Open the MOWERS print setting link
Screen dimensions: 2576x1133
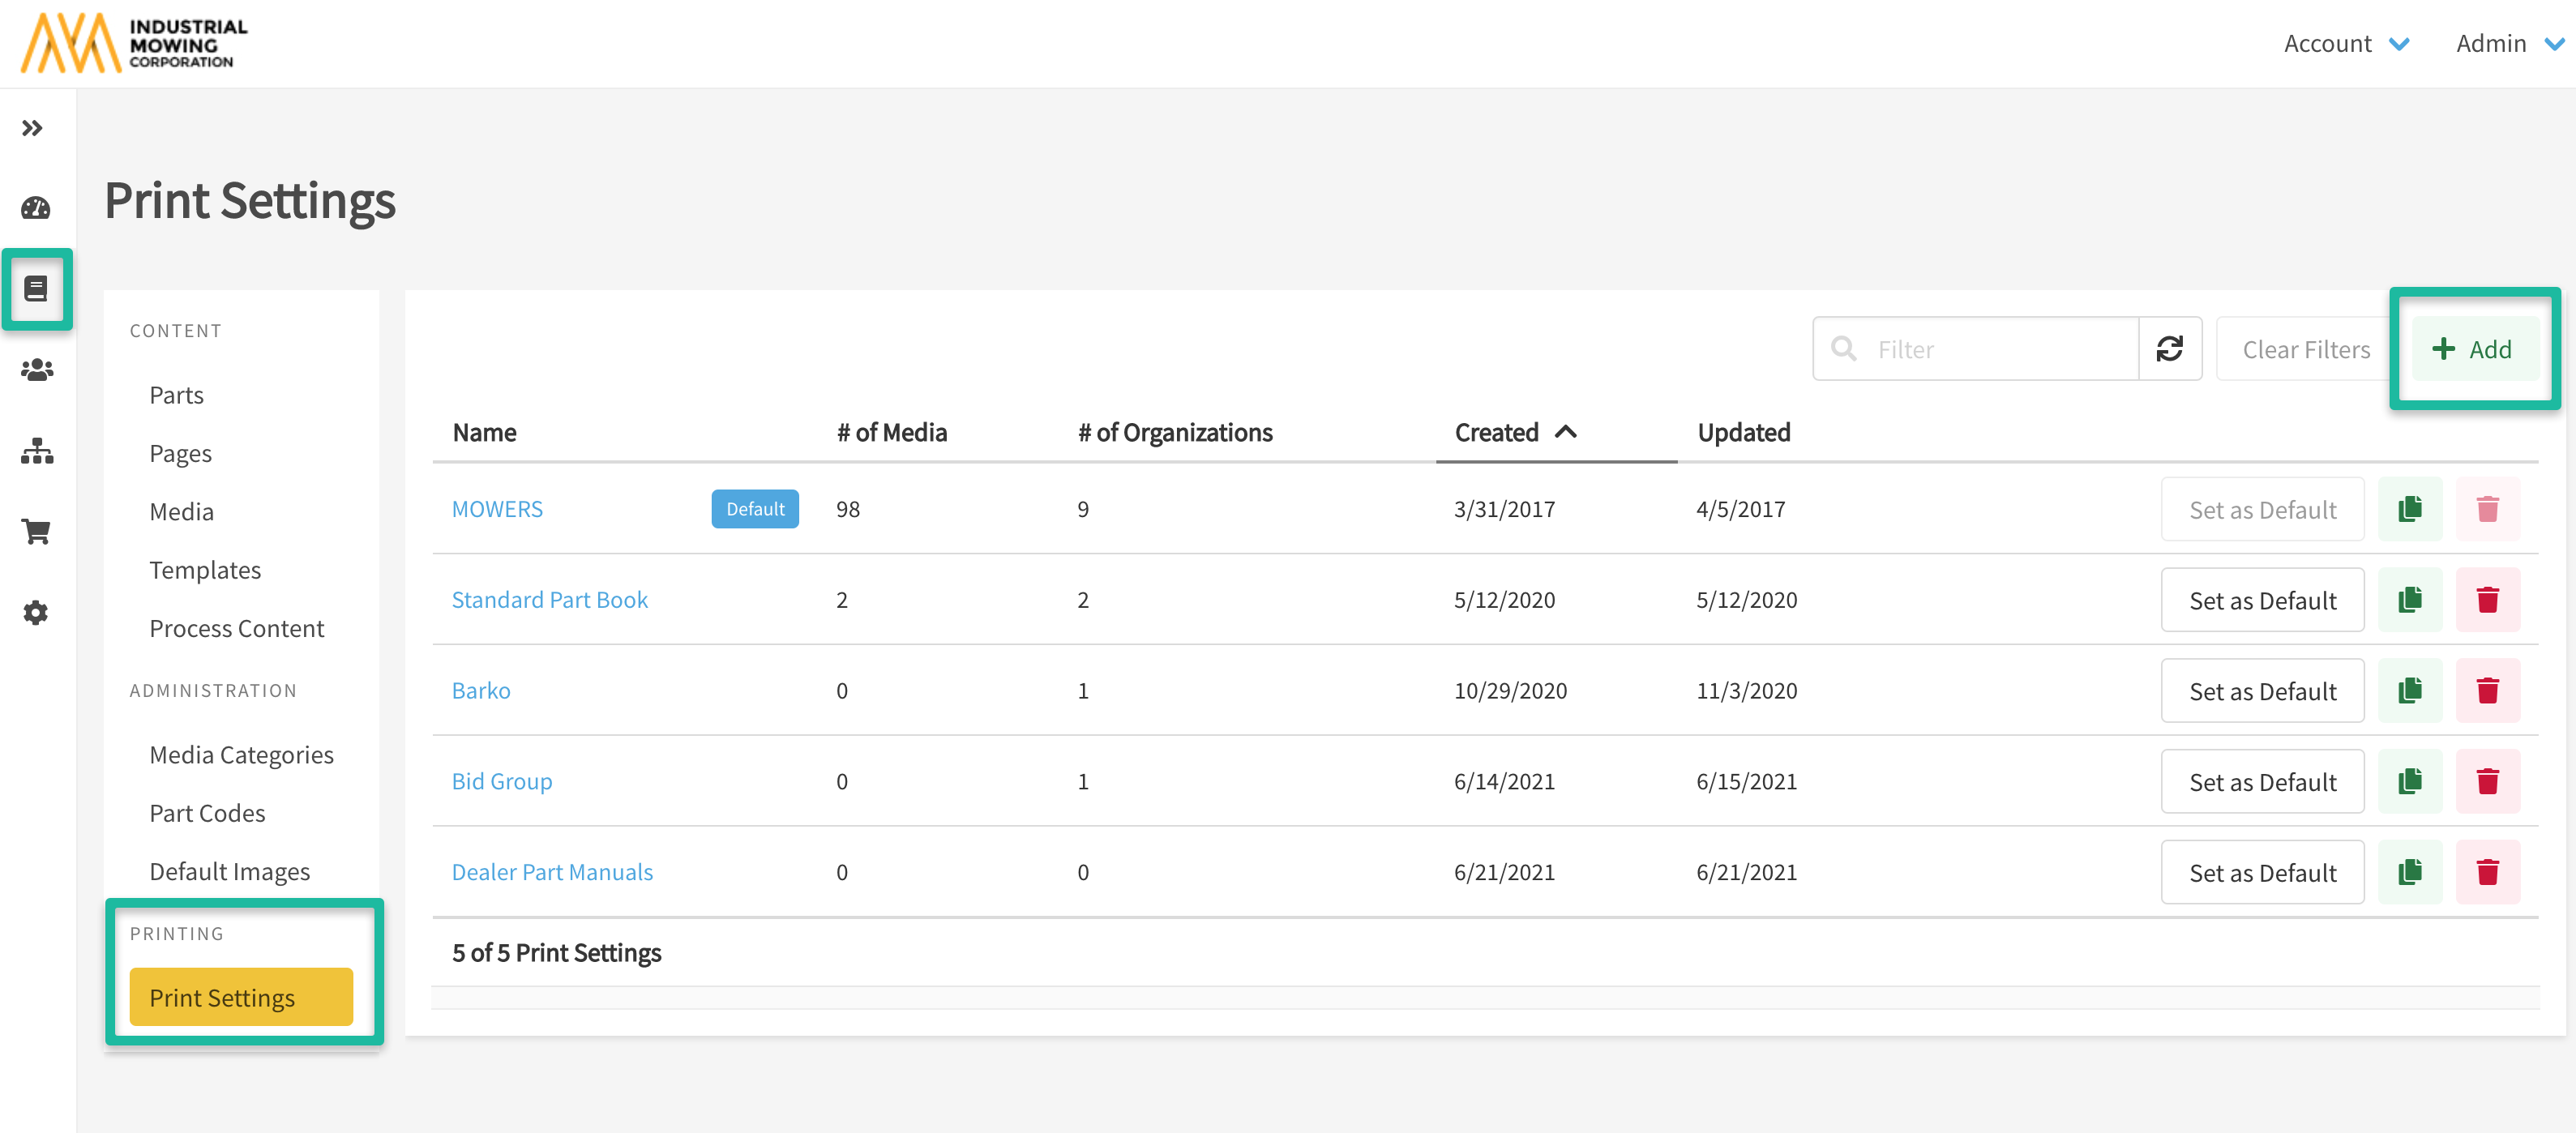(x=497, y=509)
